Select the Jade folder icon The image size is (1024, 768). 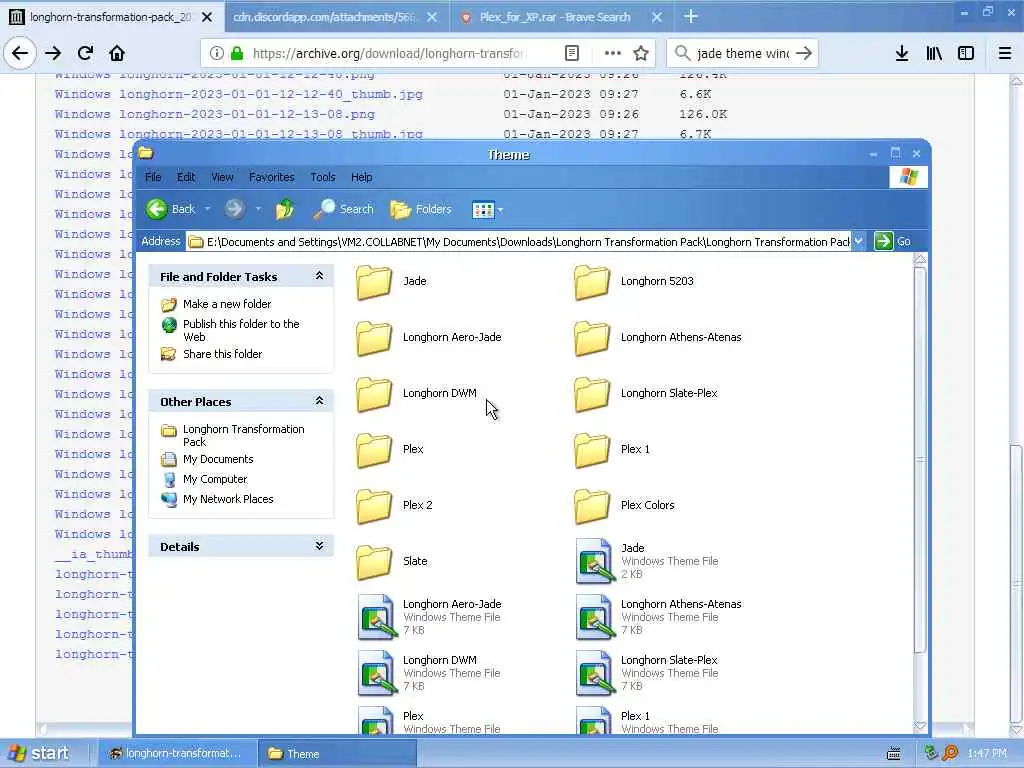coord(374,282)
